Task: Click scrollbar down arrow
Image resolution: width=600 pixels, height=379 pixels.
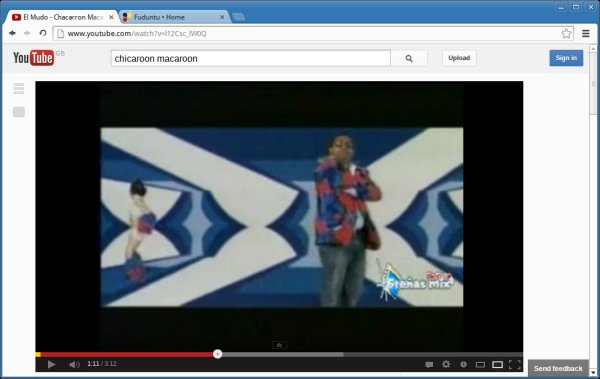Action: click(593, 372)
